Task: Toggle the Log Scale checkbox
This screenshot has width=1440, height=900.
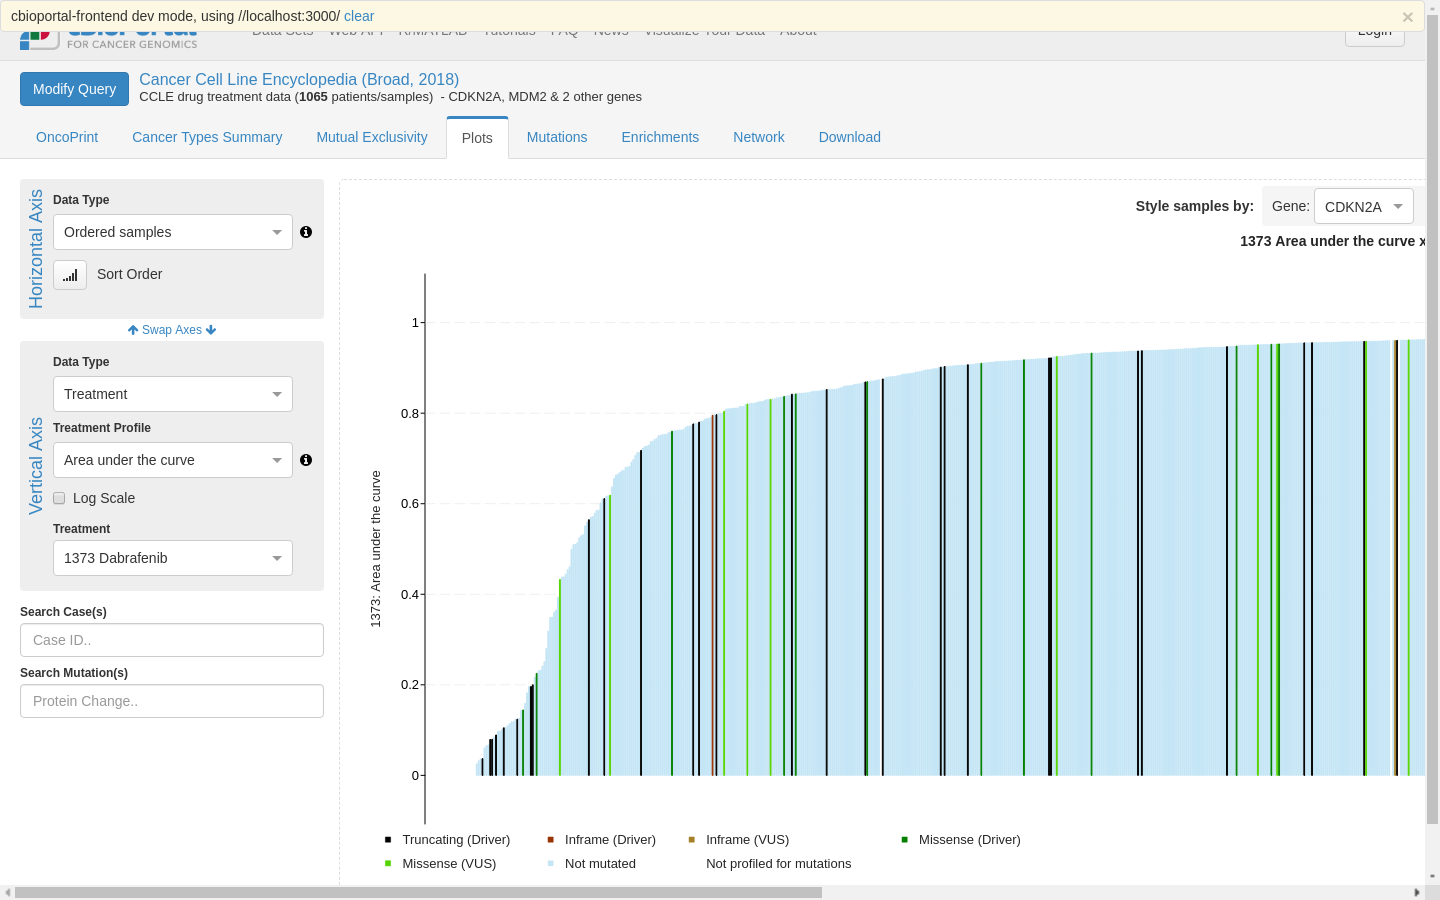Action: 59,498
